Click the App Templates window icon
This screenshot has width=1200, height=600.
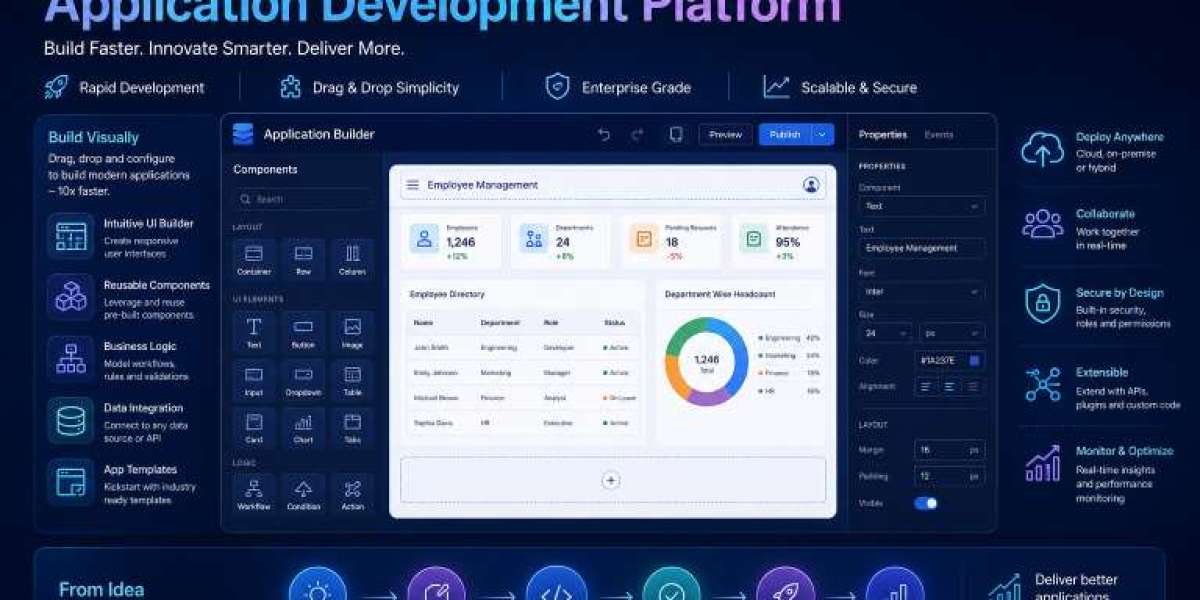tap(71, 482)
